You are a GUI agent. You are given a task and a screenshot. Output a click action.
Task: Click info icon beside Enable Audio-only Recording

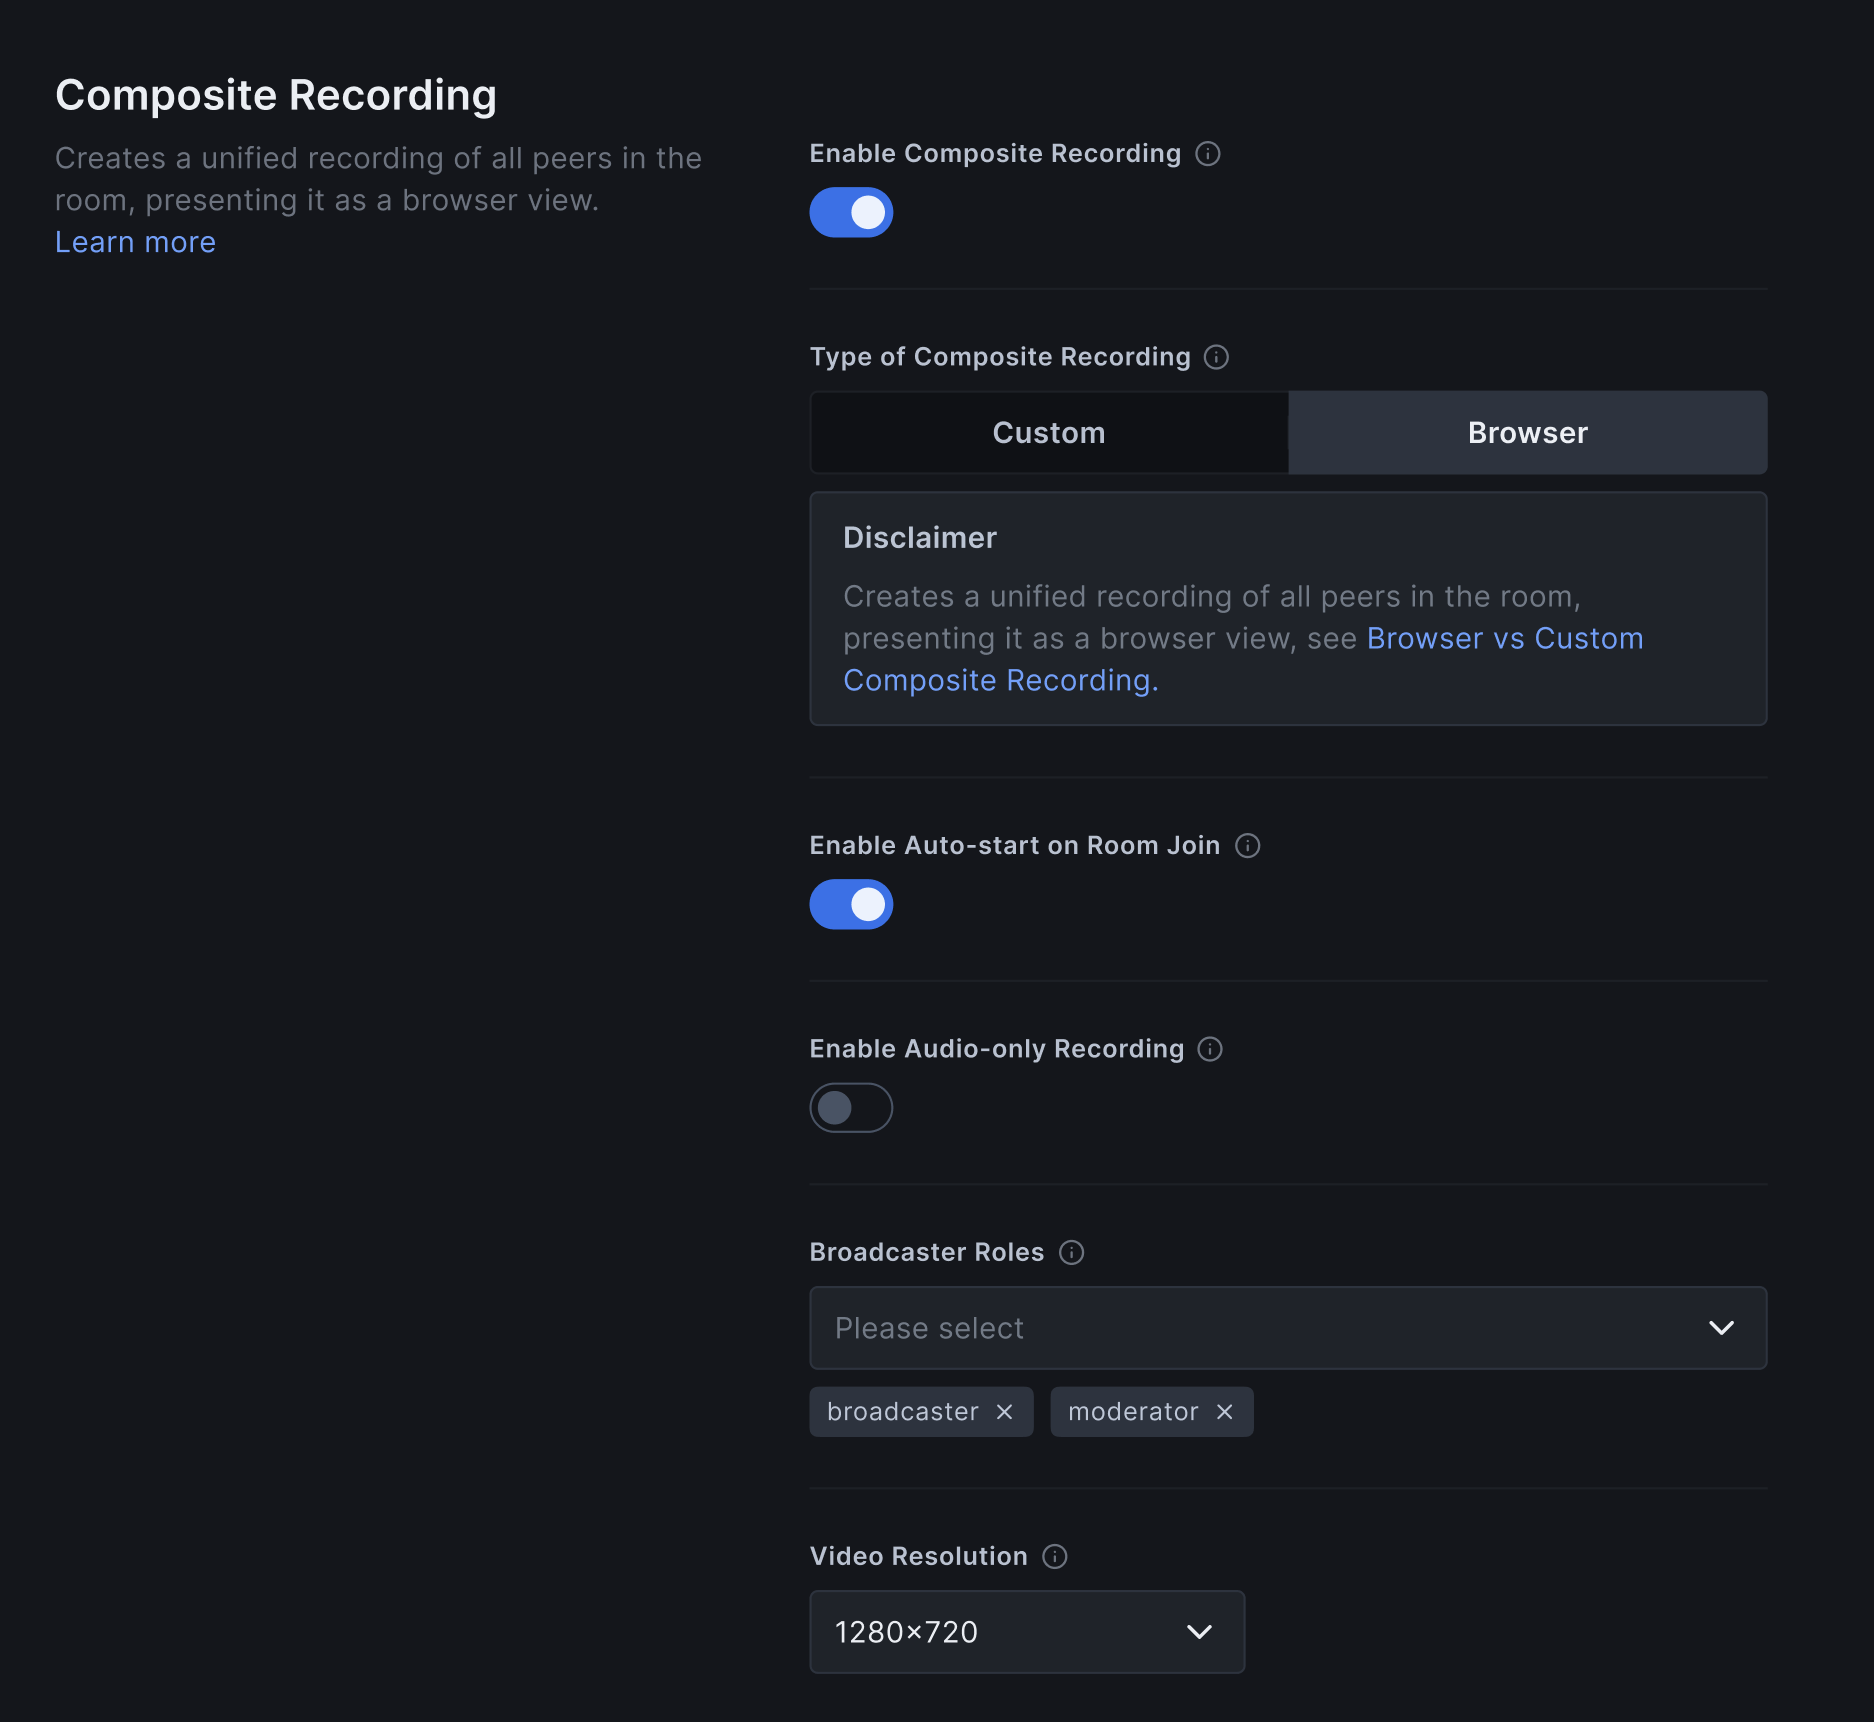pyautogui.click(x=1210, y=1049)
